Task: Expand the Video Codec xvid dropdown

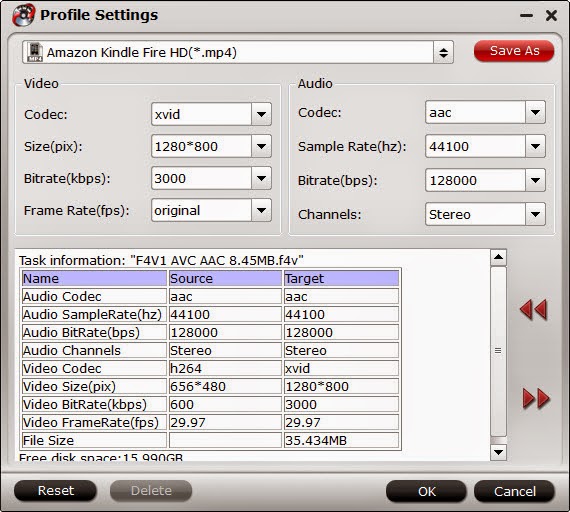Action: tap(261, 114)
